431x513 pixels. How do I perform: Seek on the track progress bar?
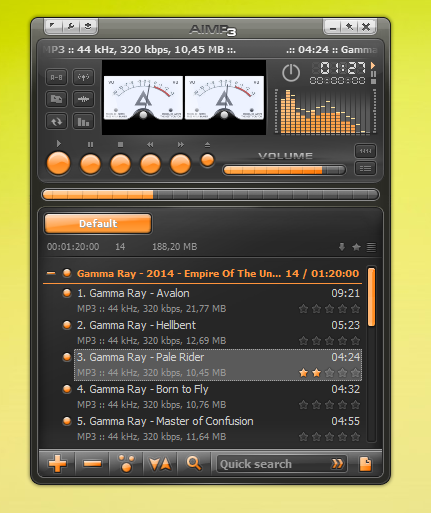click(x=210, y=195)
